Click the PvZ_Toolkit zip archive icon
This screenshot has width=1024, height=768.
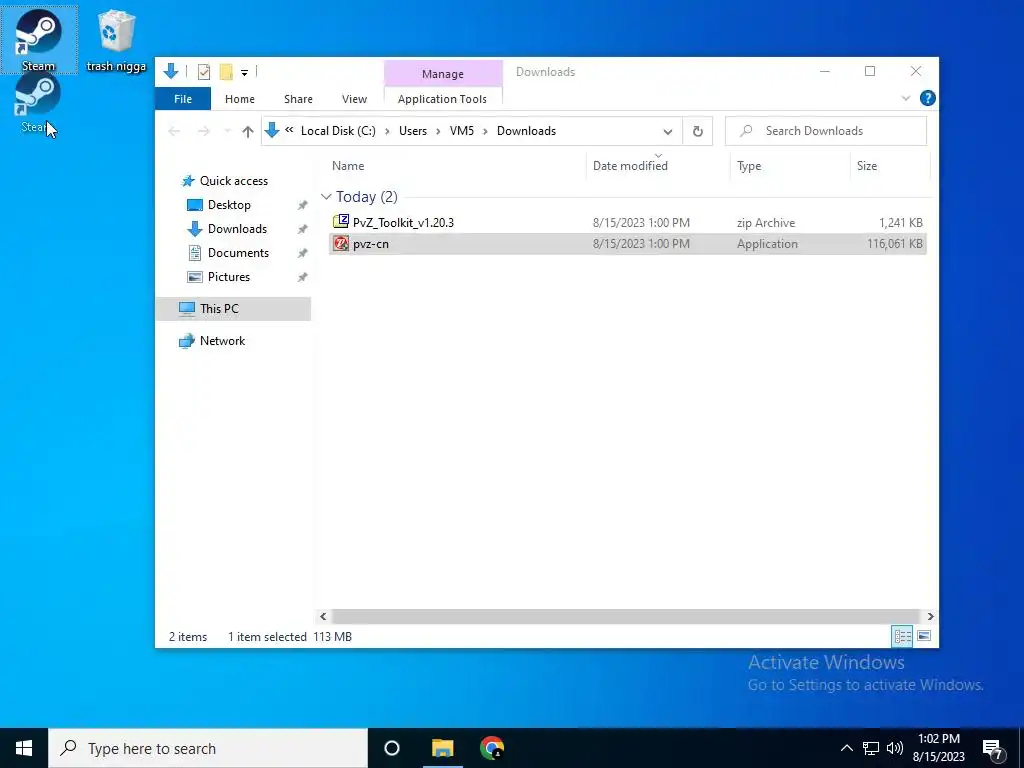click(341, 221)
